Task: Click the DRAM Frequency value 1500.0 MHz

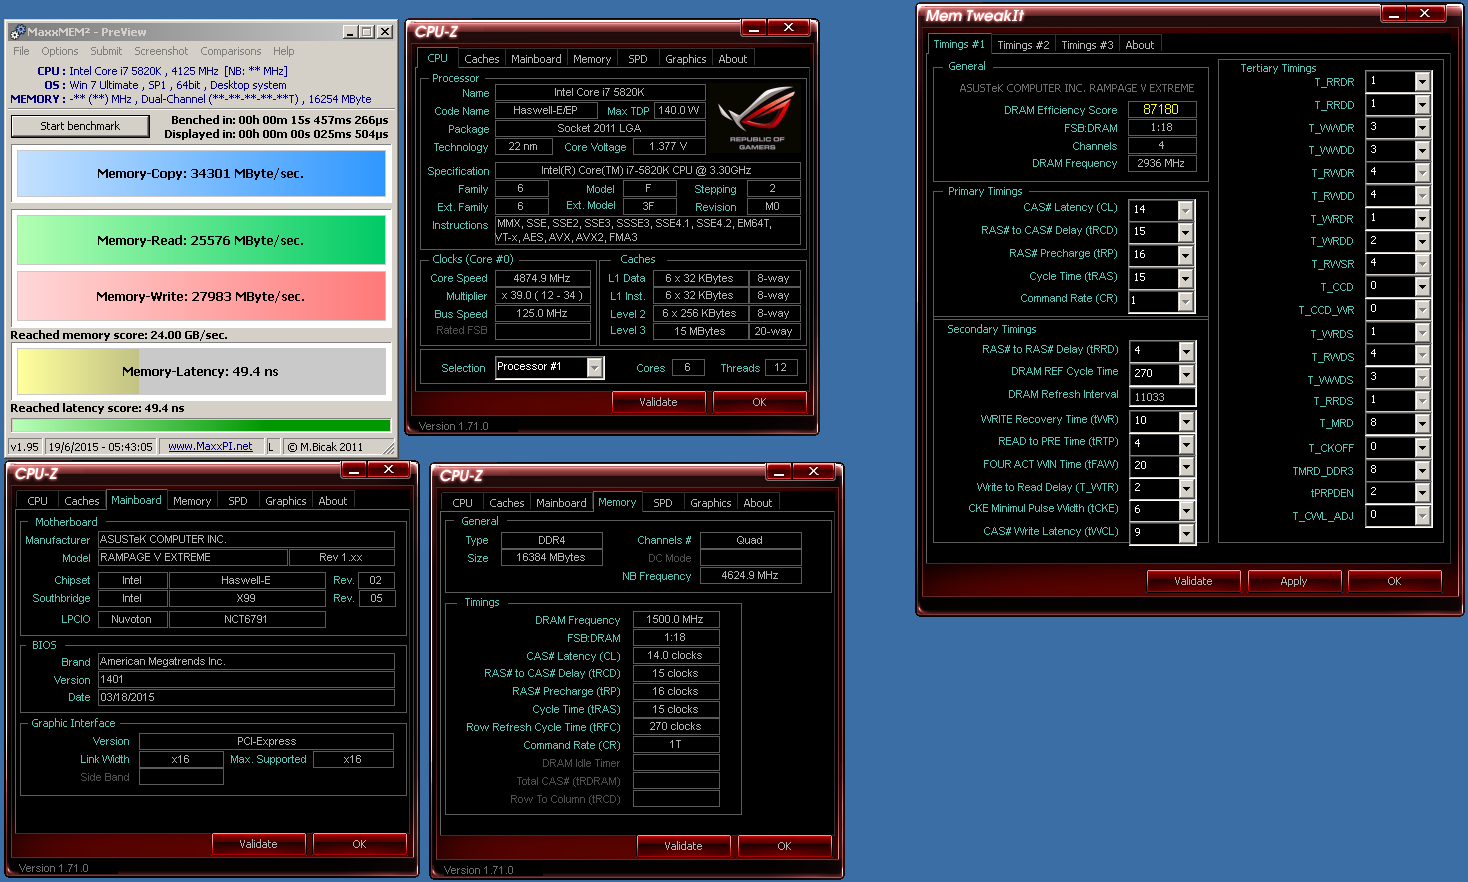Action: point(675,619)
